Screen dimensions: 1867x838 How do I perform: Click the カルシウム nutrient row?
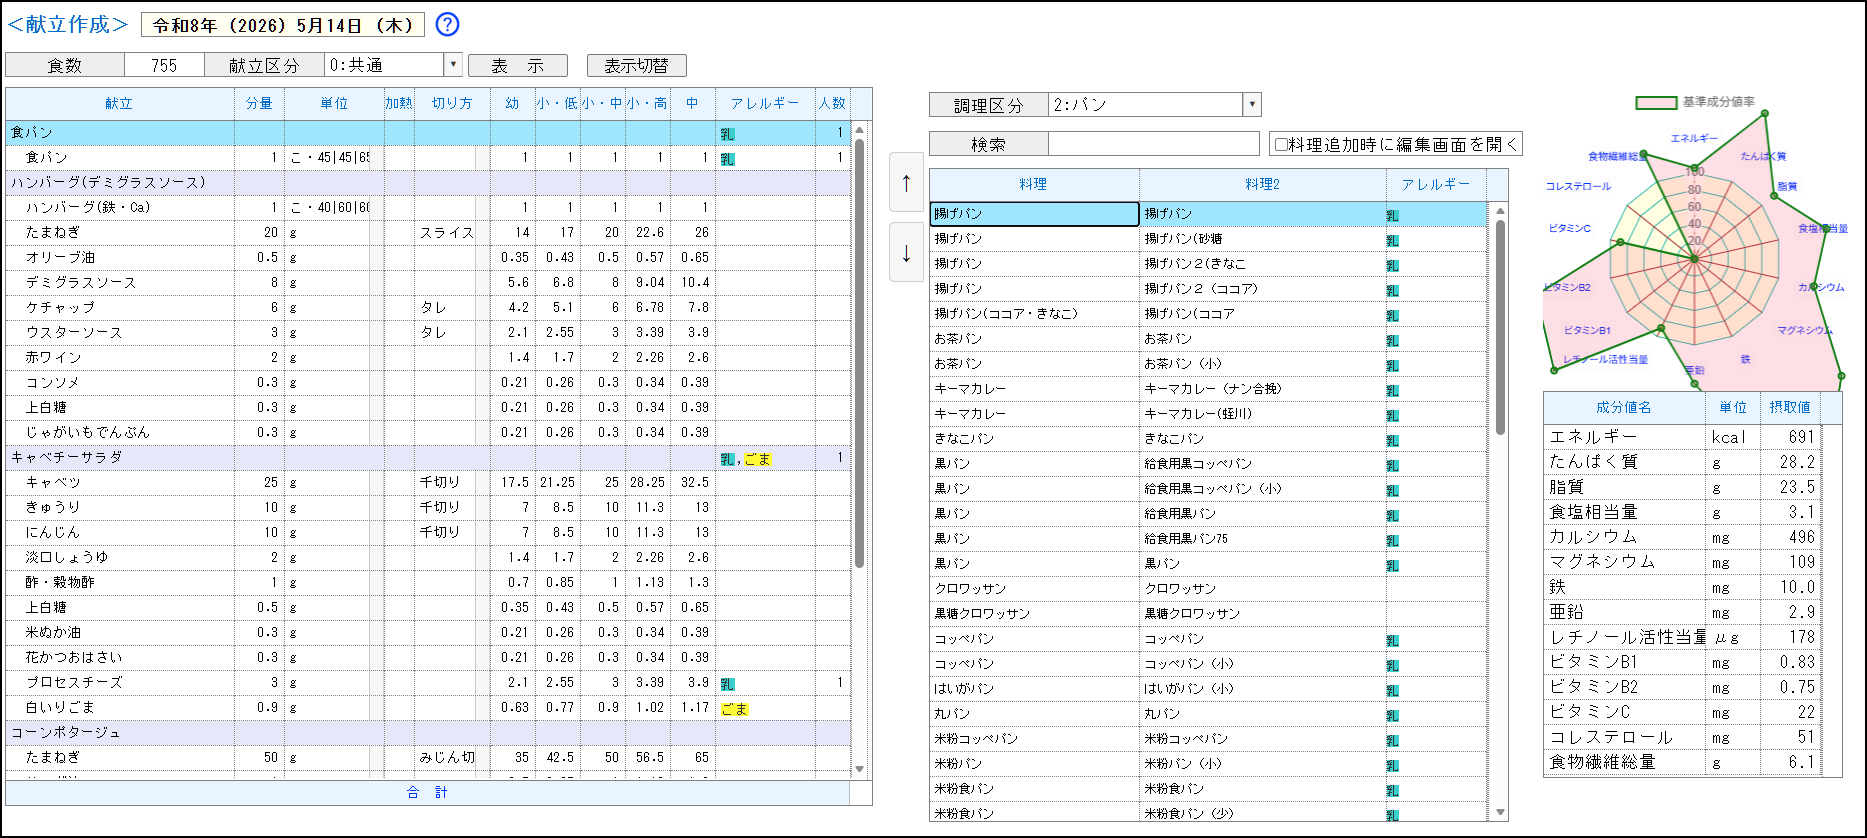1682,537
